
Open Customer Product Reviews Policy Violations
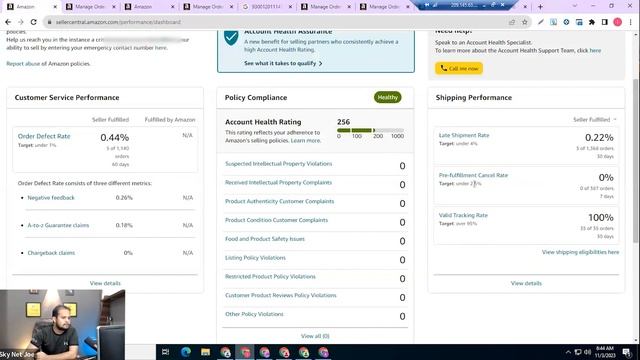[281, 295]
